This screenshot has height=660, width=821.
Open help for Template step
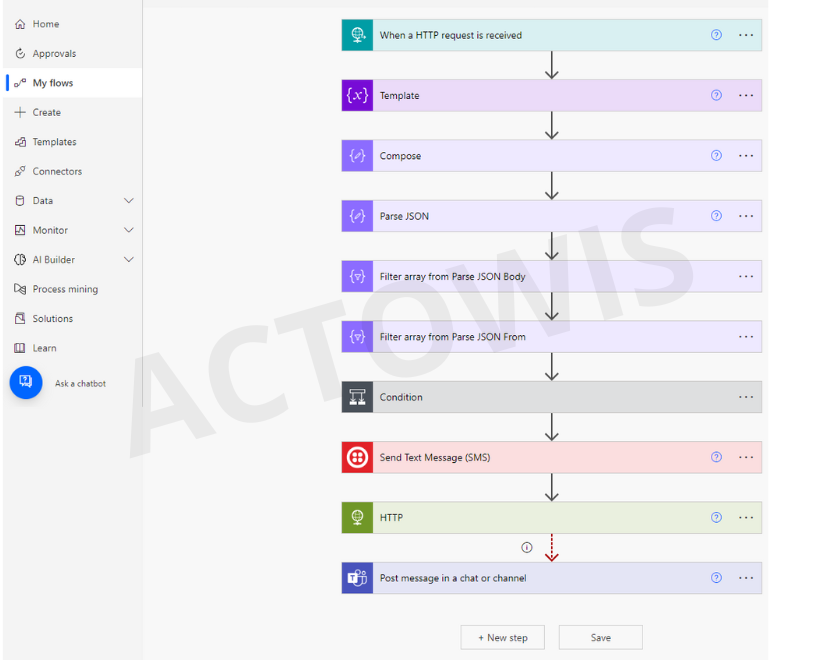click(x=716, y=95)
